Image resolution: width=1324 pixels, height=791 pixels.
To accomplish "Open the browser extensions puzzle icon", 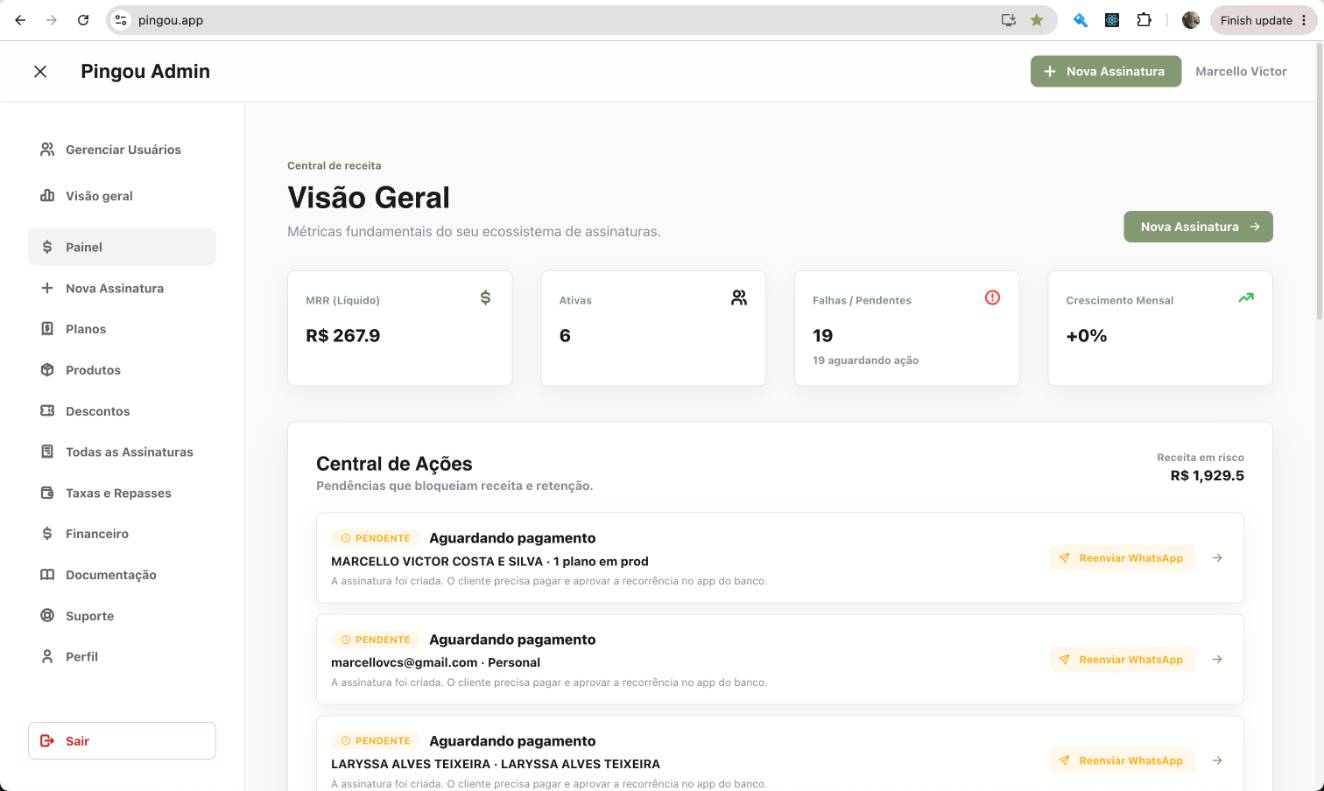I will (1144, 20).
